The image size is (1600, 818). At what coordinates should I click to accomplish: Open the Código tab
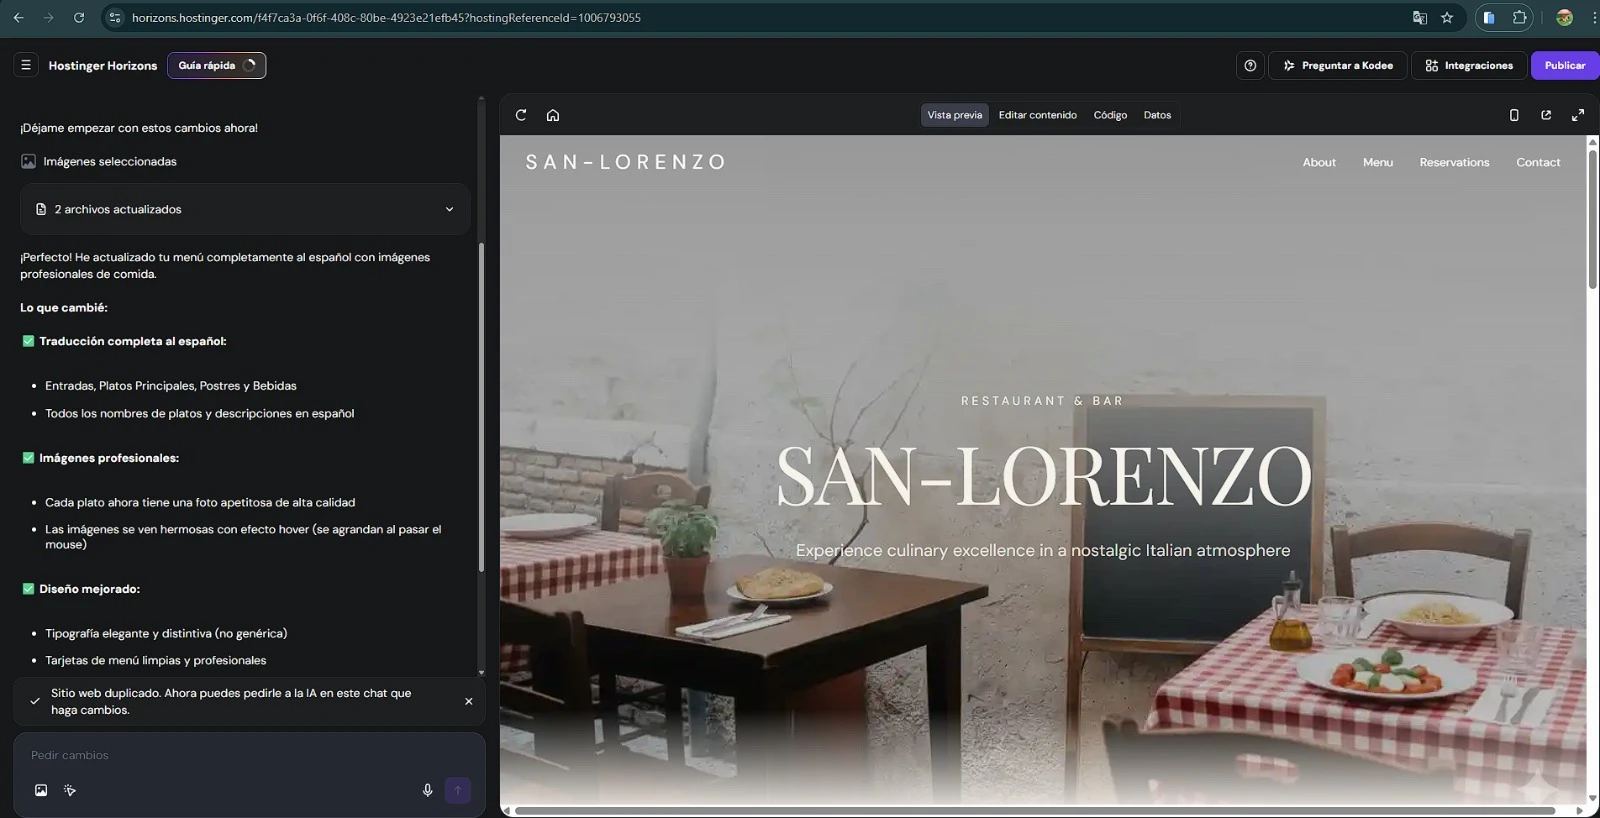(1110, 115)
